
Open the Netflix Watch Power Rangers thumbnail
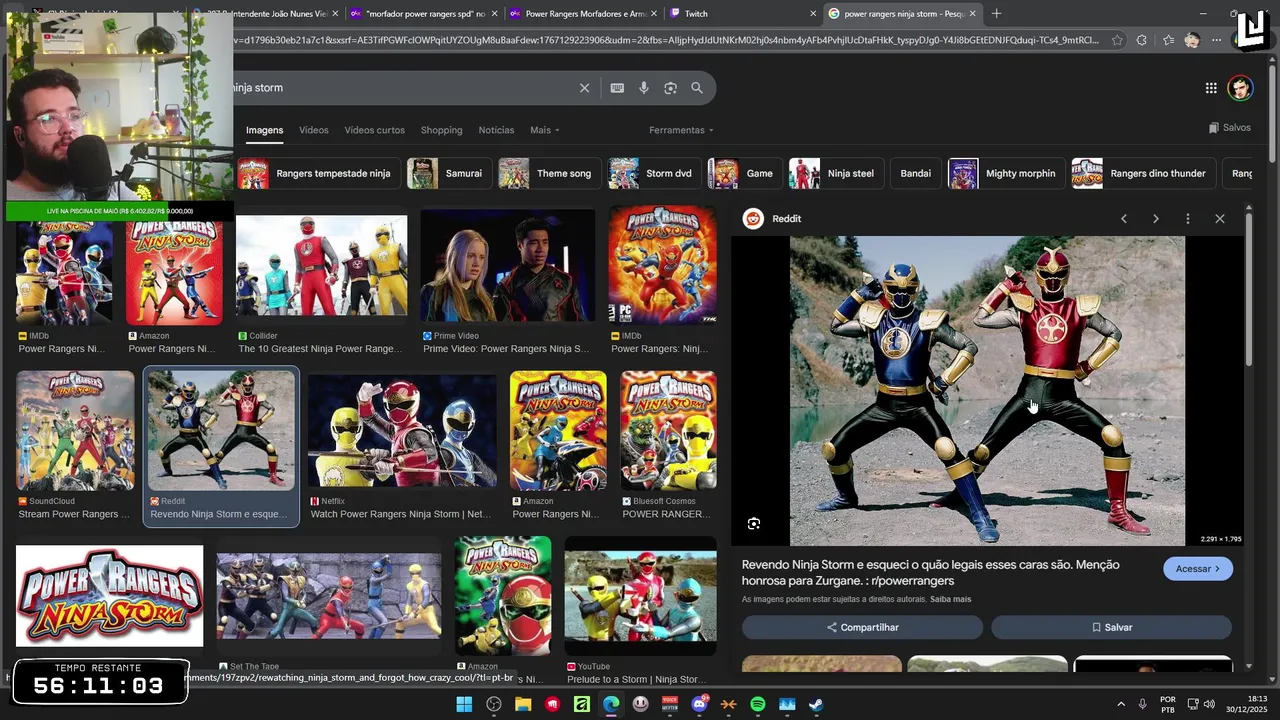point(402,431)
